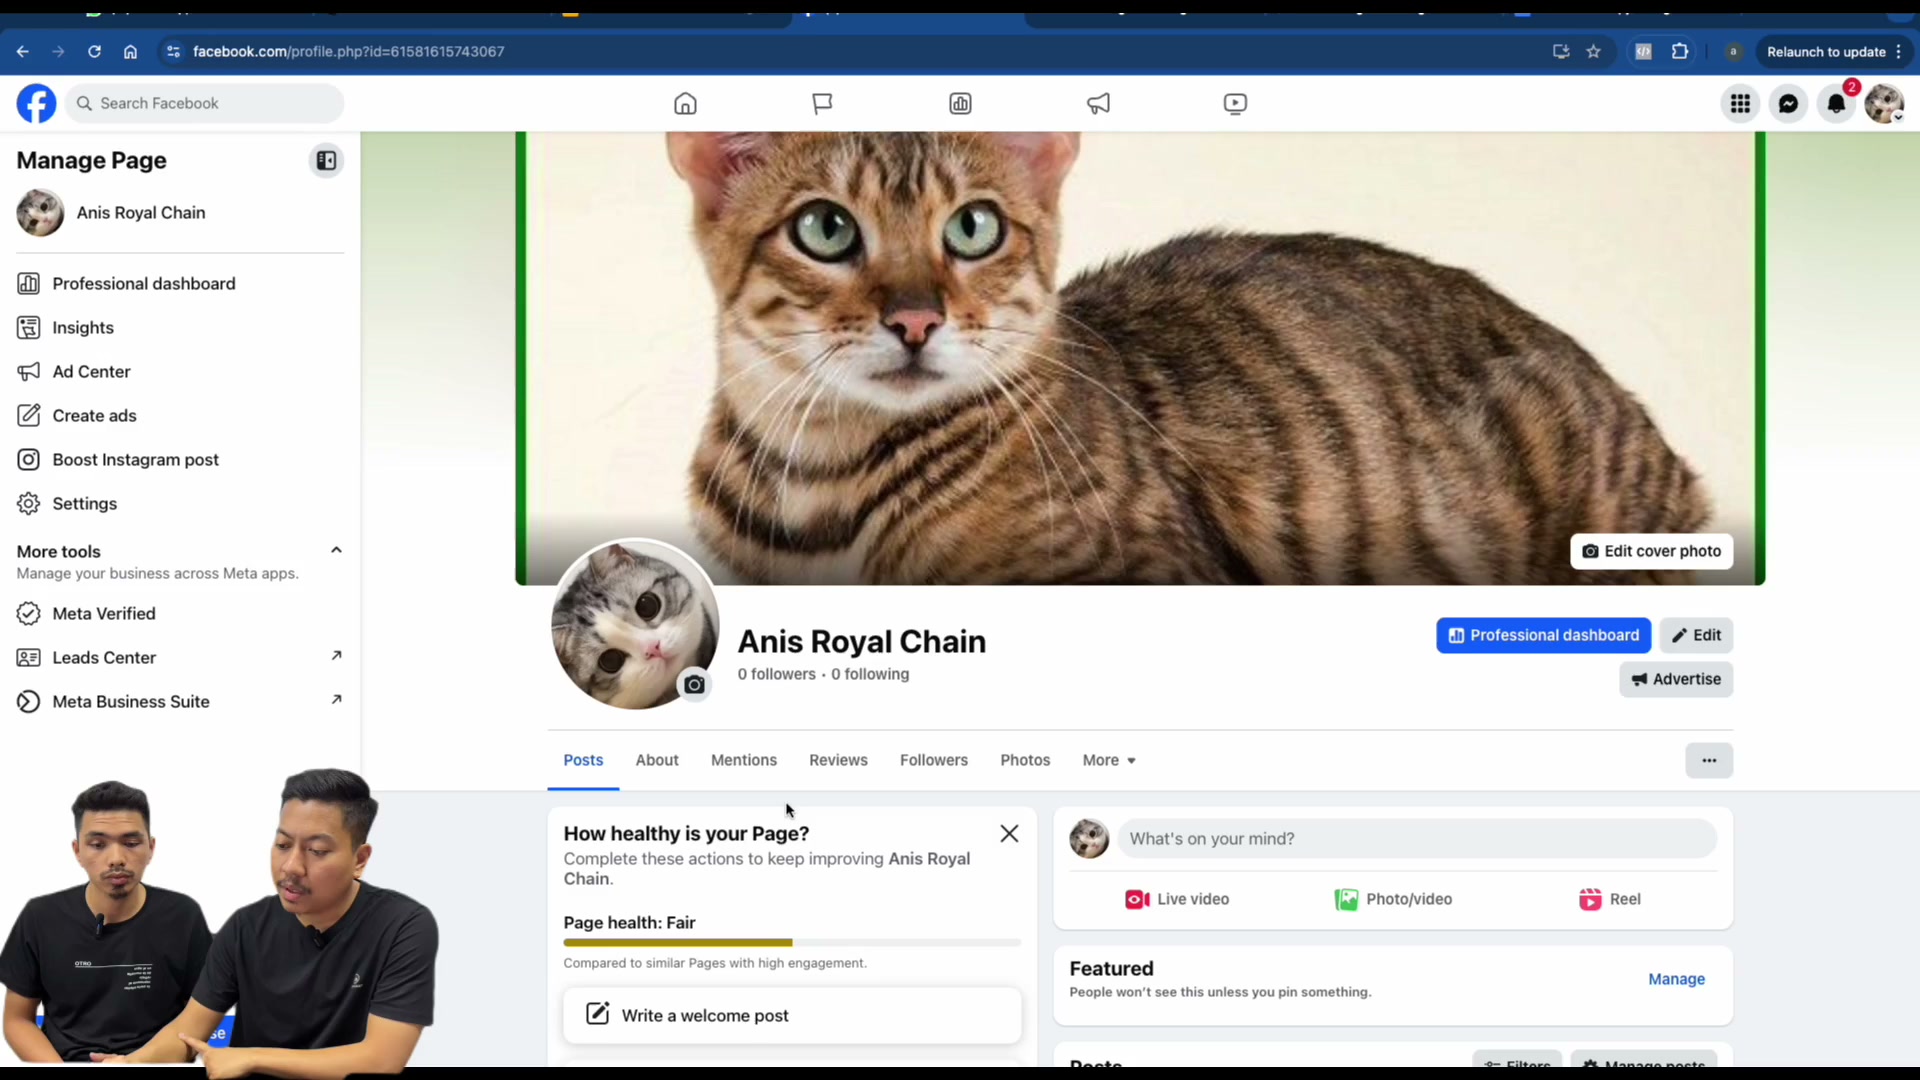Close the How healthy is your Page card

coord(1009,833)
